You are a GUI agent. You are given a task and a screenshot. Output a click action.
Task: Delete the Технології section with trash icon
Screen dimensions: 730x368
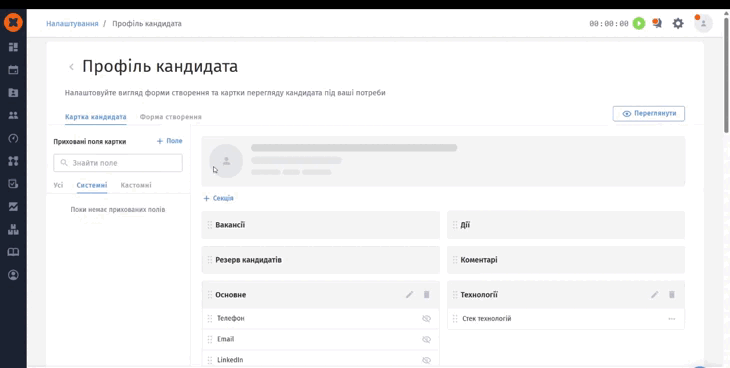pos(671,294)
